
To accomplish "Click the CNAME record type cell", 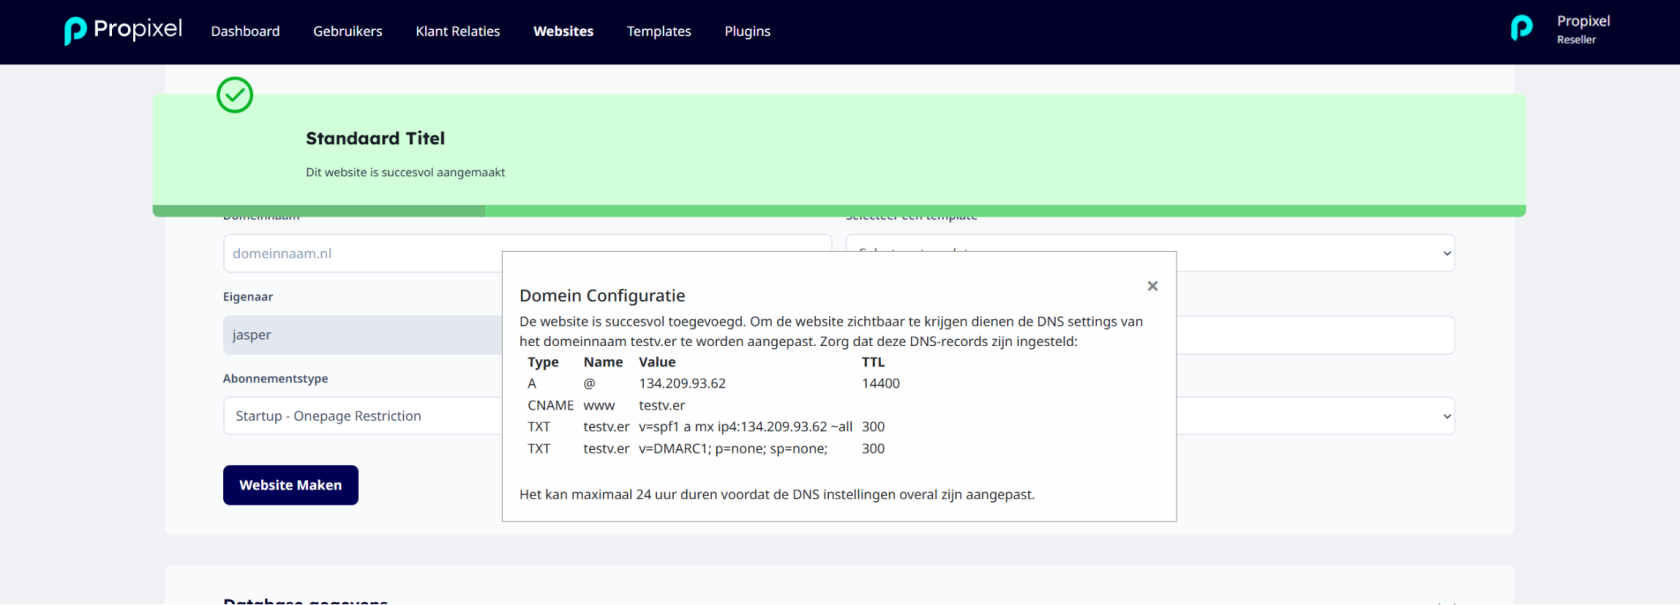I will [551, 405].
